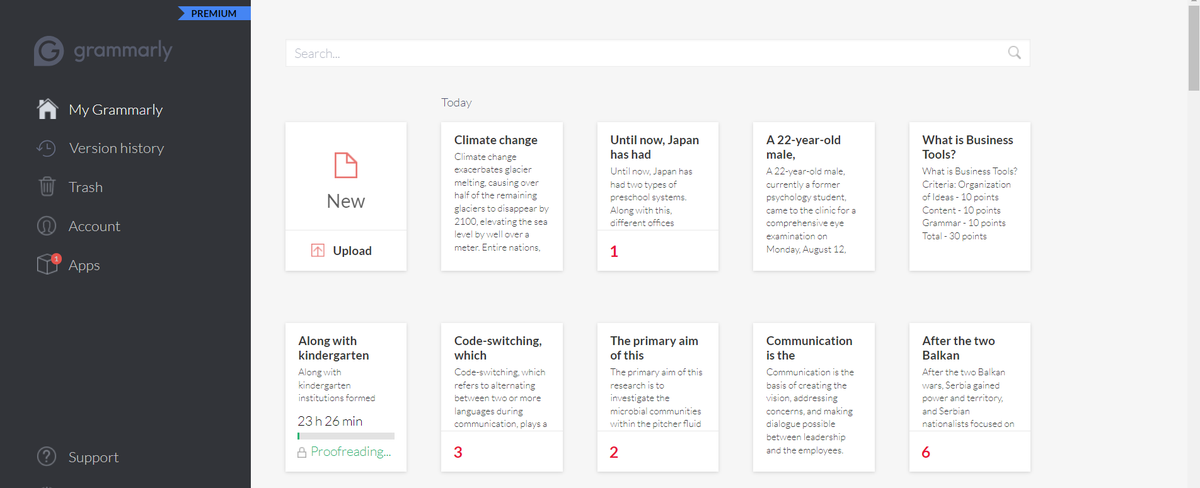Open the 'Code-switching, which' document

coord(502,397)
